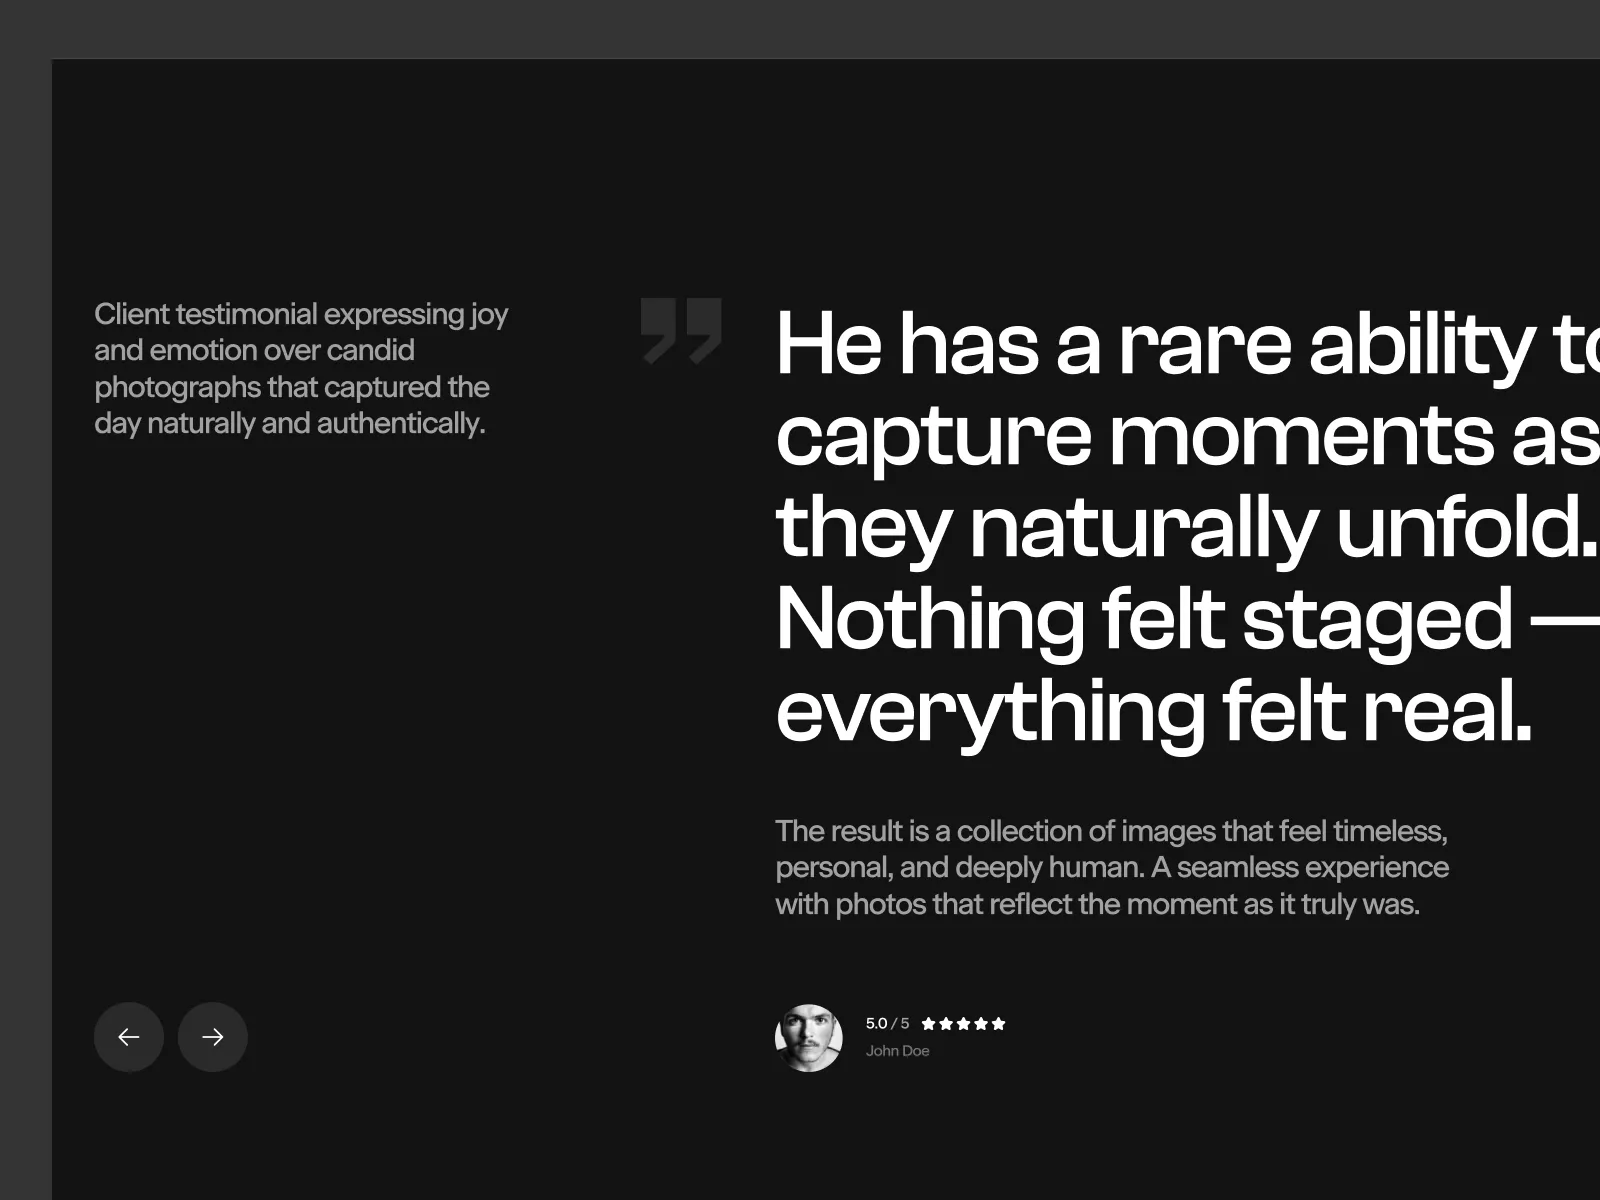The image size is (1600, 1200).
Task: Click "The result is a collection" text line
Action: click(1111, 831)
